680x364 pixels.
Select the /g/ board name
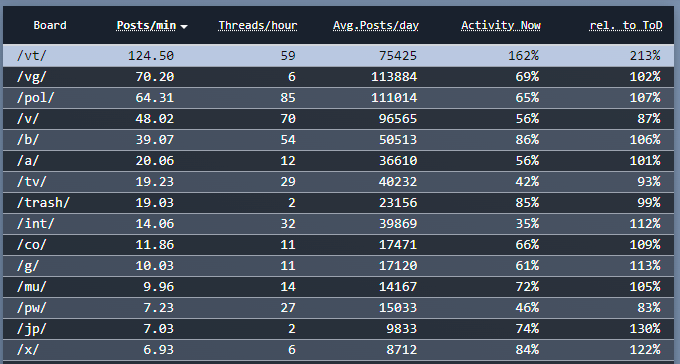pyautogui.click(x=28, y=266)
